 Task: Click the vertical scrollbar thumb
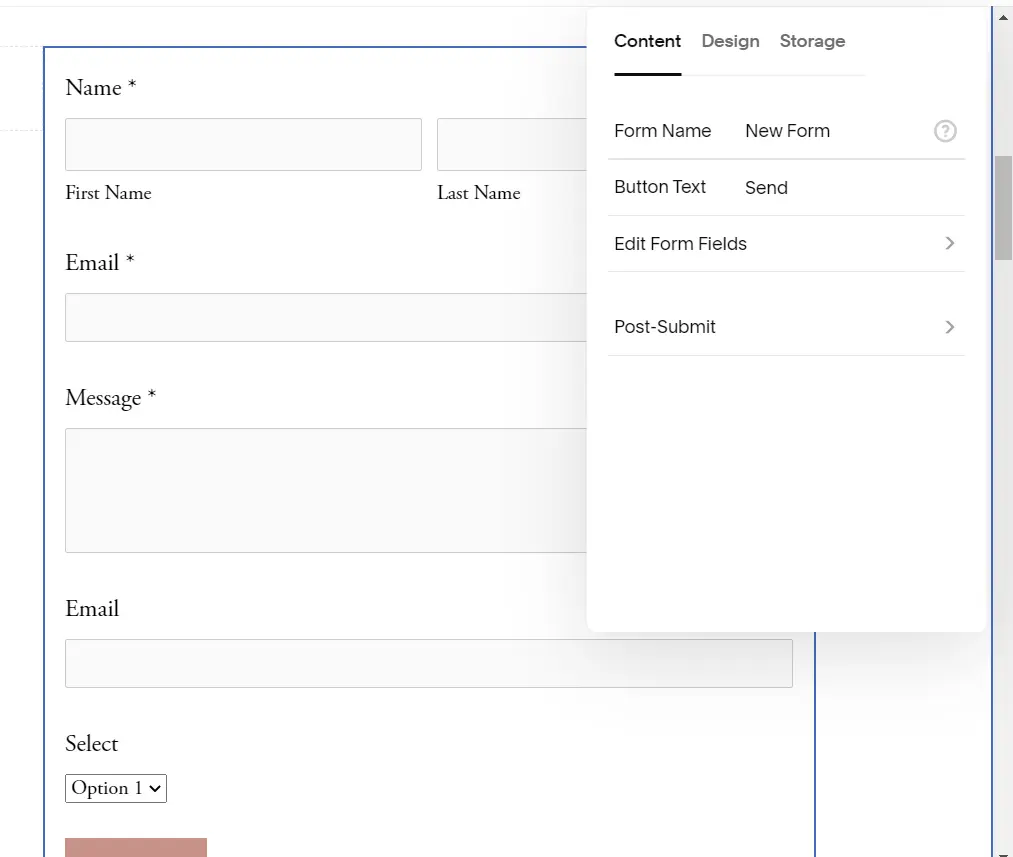pyautogui.click(x=1003, y=207)
